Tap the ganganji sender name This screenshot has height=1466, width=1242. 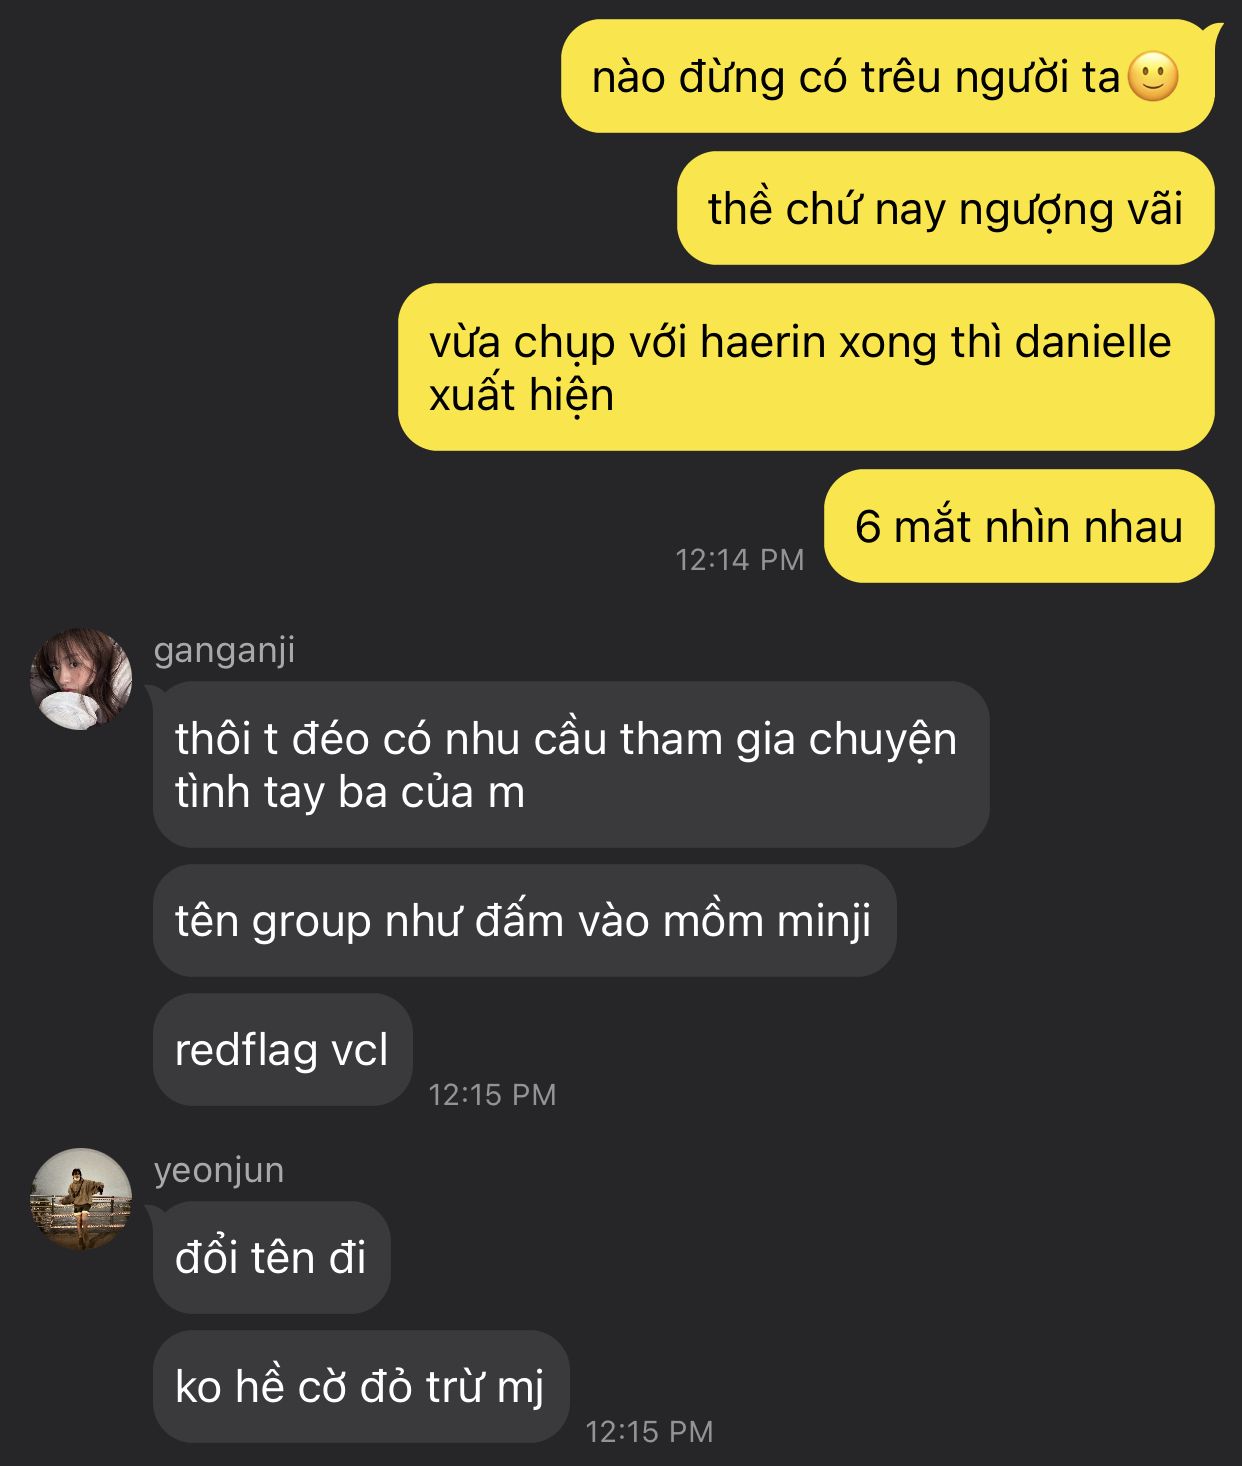(224, 650)
